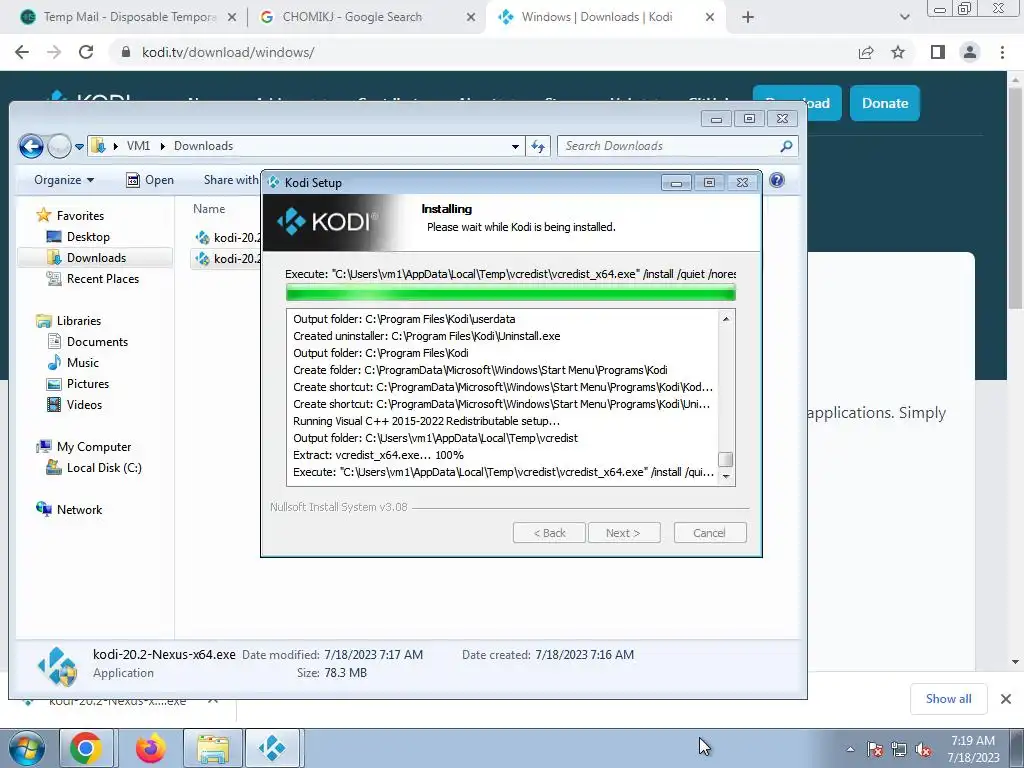Image resolution: width=1024 pixels, height=768 pixels.
Task: Reload the Kodi download page
Action: click(x=86, y=52)
